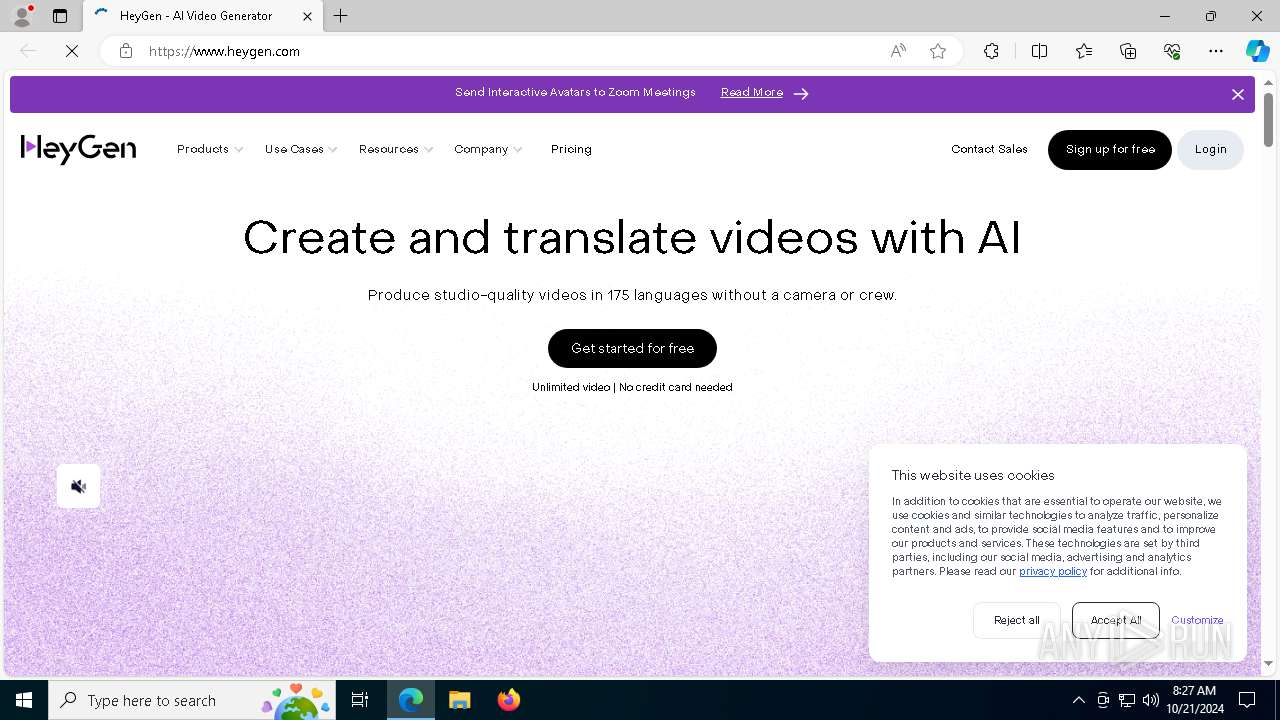Click the address bar URL

click(224, 51)
